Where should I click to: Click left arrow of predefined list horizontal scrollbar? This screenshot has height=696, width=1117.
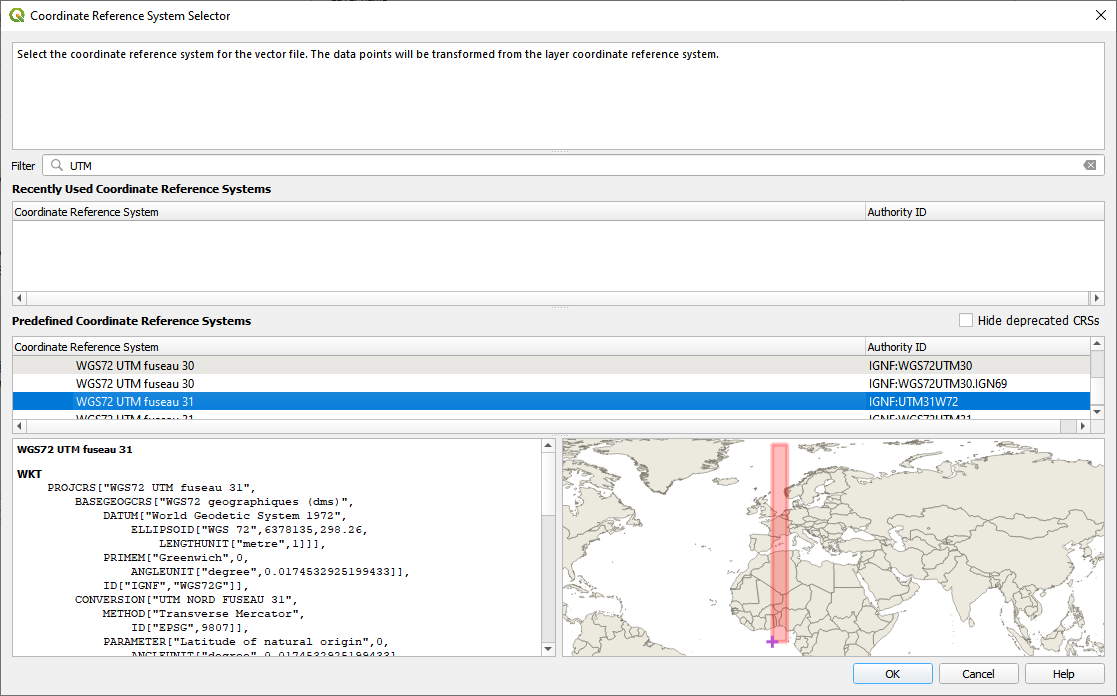(x=19, y=426)
